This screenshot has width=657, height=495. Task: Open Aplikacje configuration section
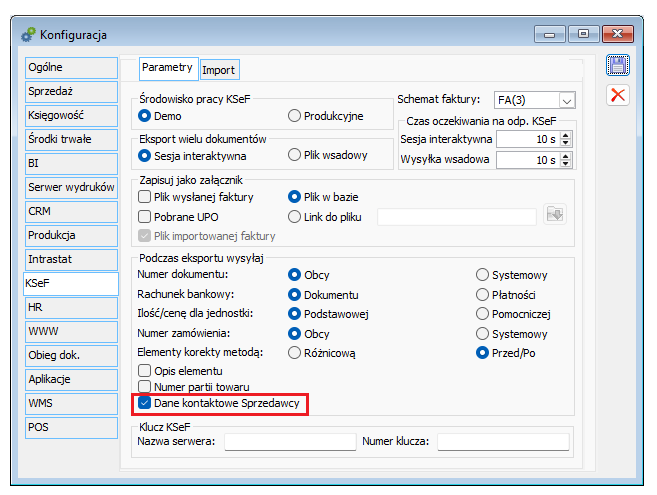point(71,379)
